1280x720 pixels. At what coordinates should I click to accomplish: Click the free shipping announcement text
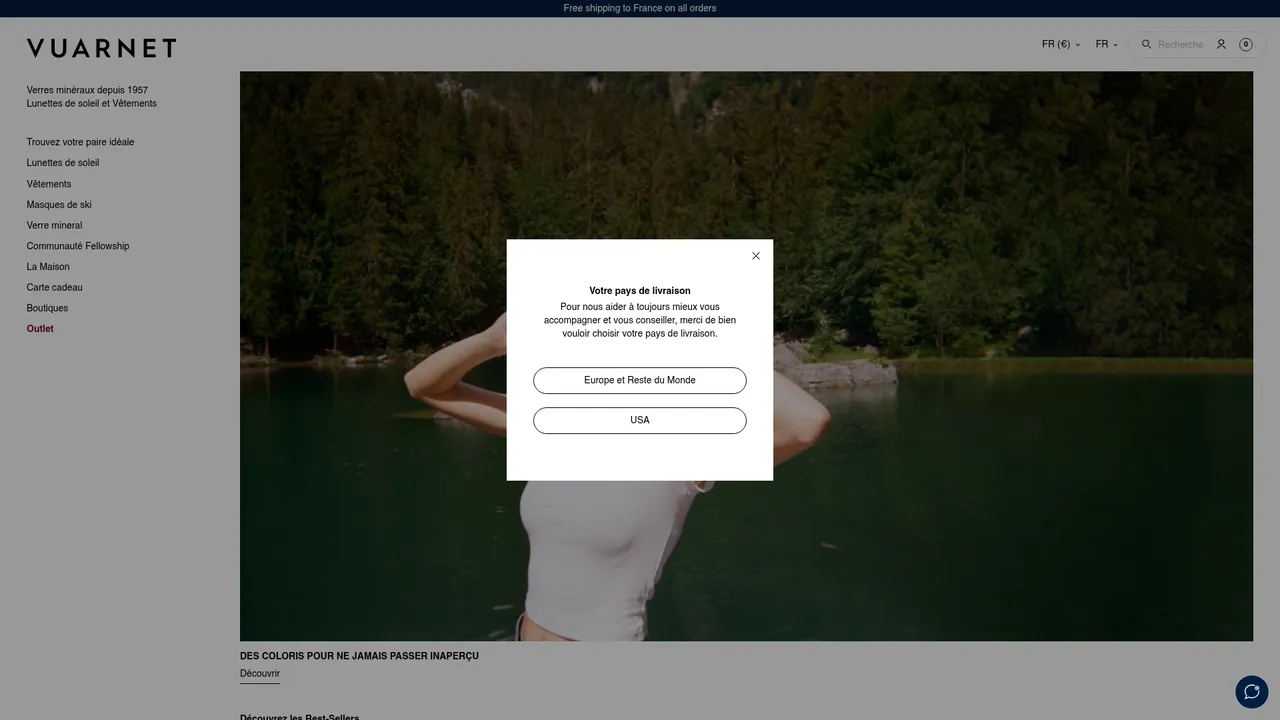click(x=640, y=8)
